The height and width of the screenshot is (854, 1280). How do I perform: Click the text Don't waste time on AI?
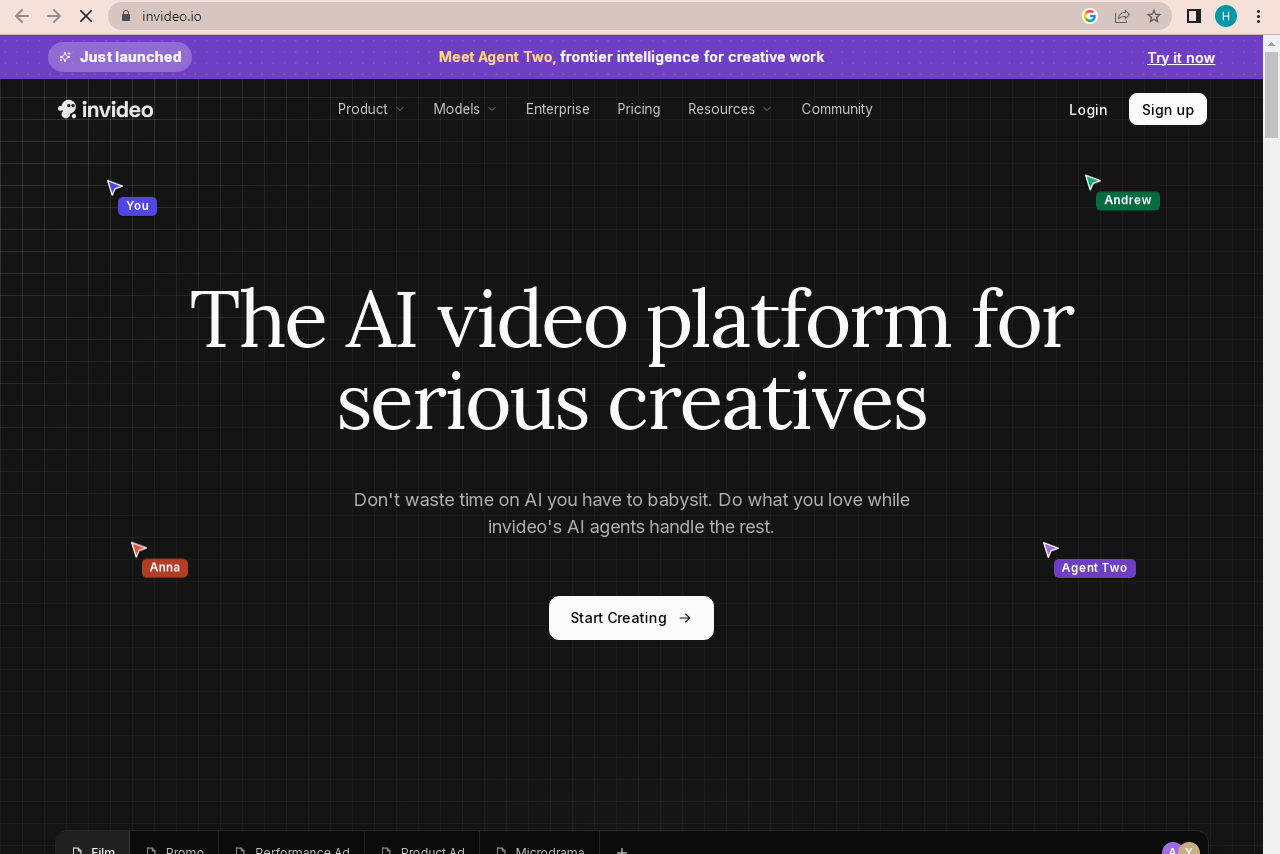point(632,513)
